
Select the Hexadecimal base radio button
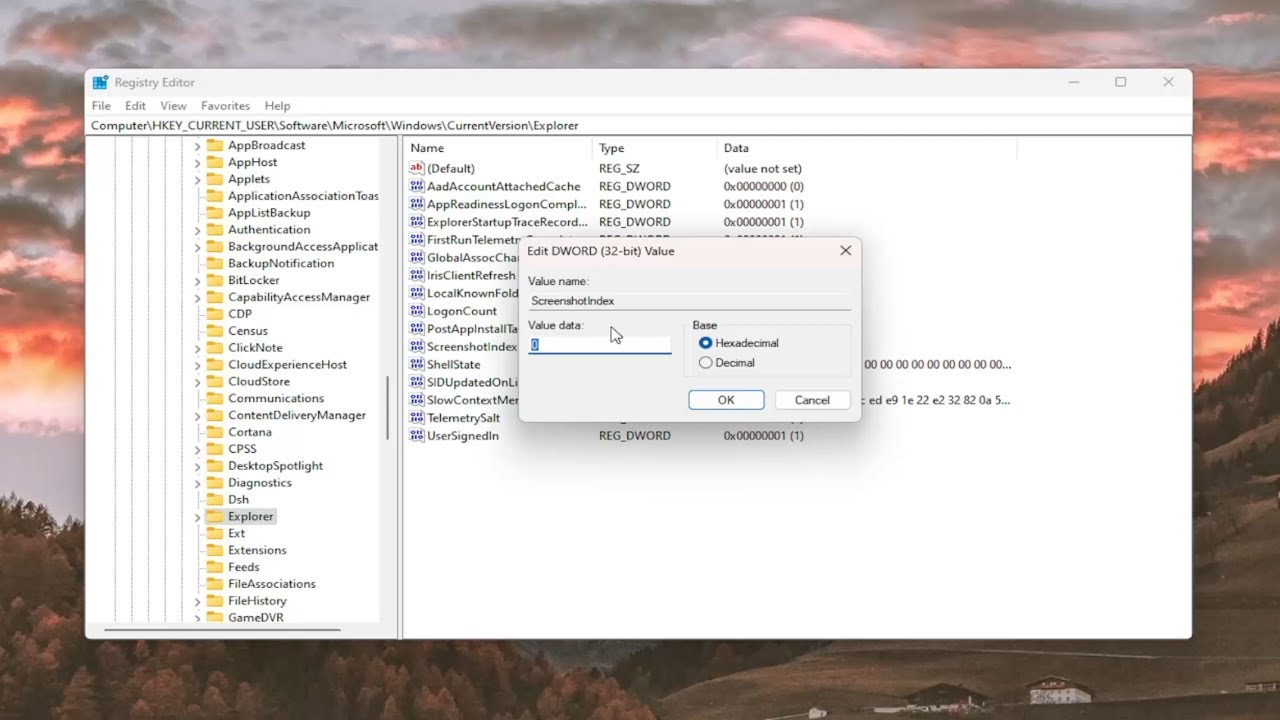point(706,343)
